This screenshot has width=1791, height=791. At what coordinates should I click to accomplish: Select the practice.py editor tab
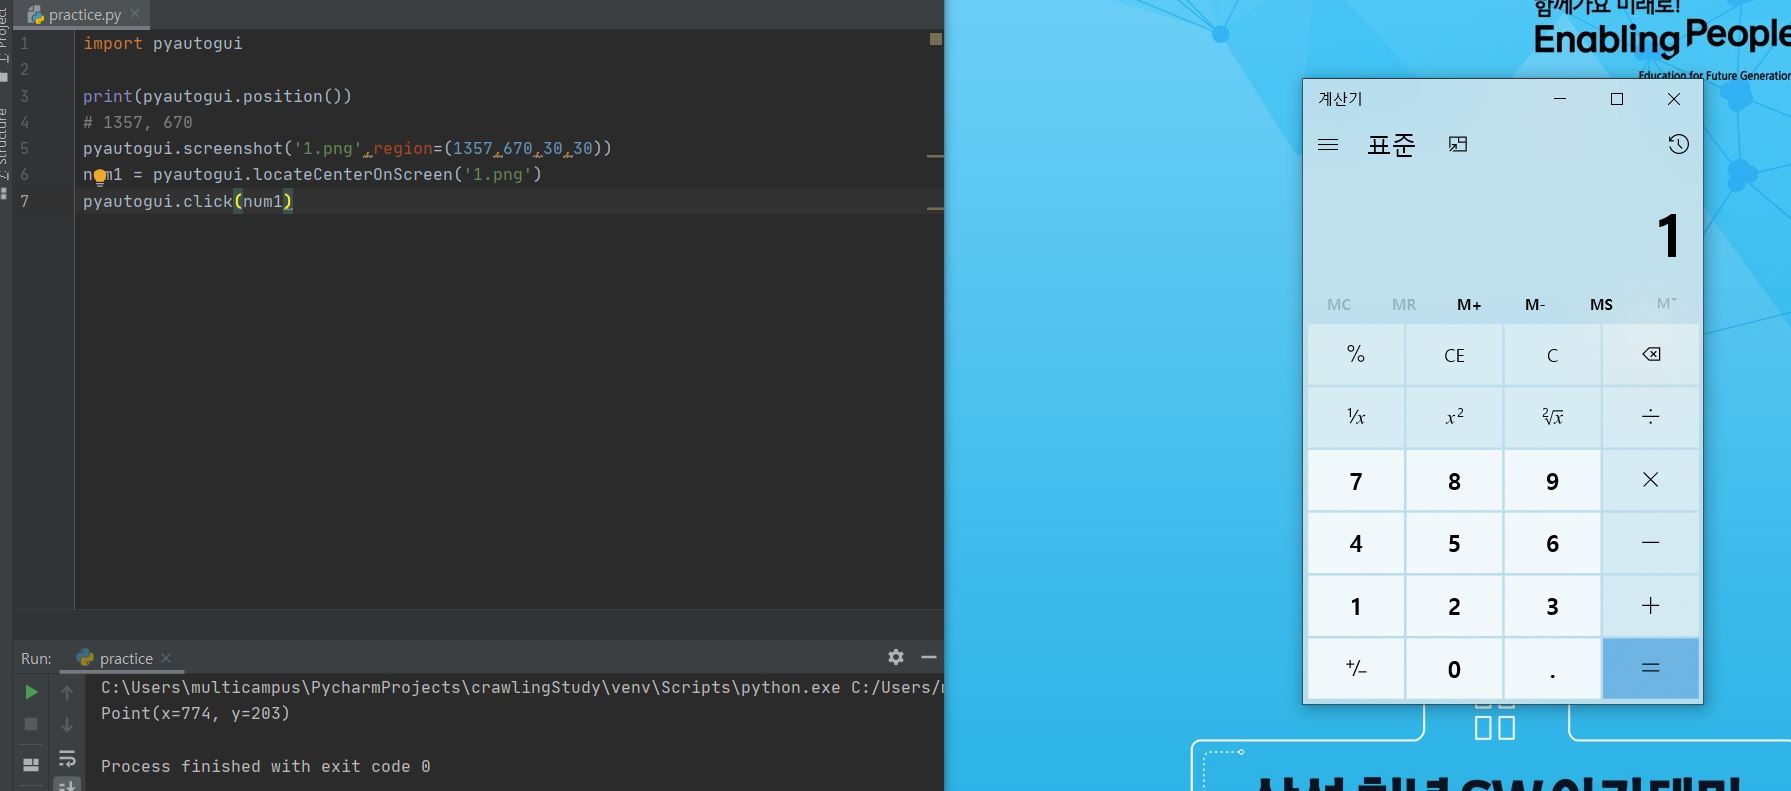84,15
